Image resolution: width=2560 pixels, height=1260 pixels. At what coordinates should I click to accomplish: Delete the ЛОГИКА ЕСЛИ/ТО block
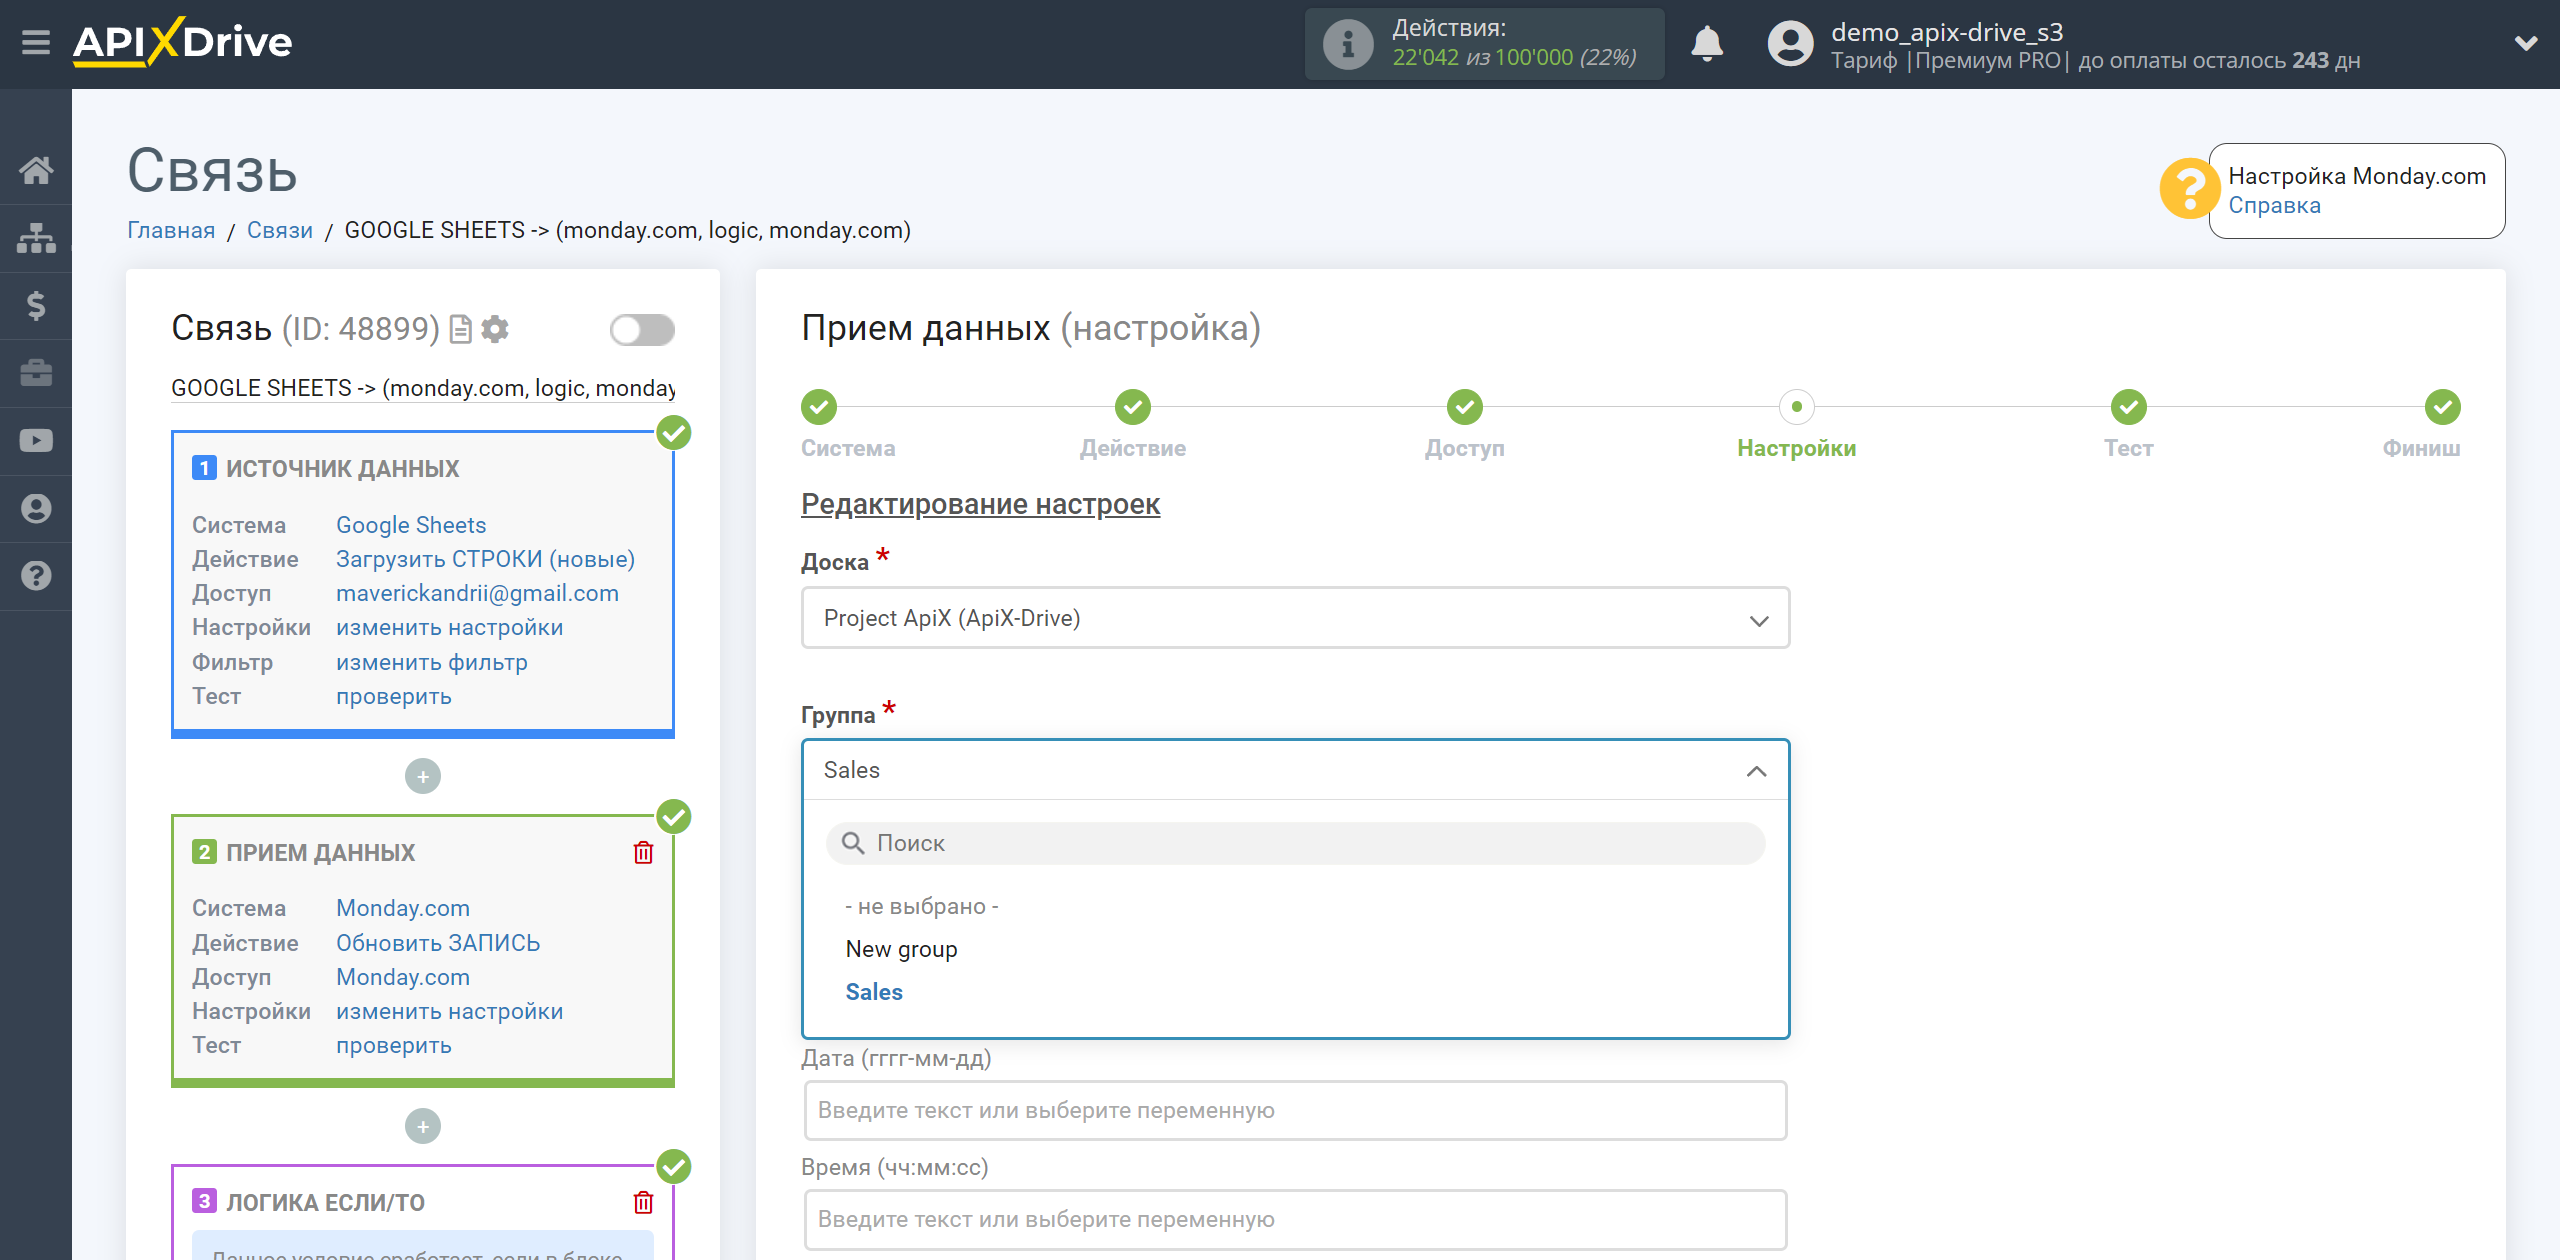coord(643,1203)
